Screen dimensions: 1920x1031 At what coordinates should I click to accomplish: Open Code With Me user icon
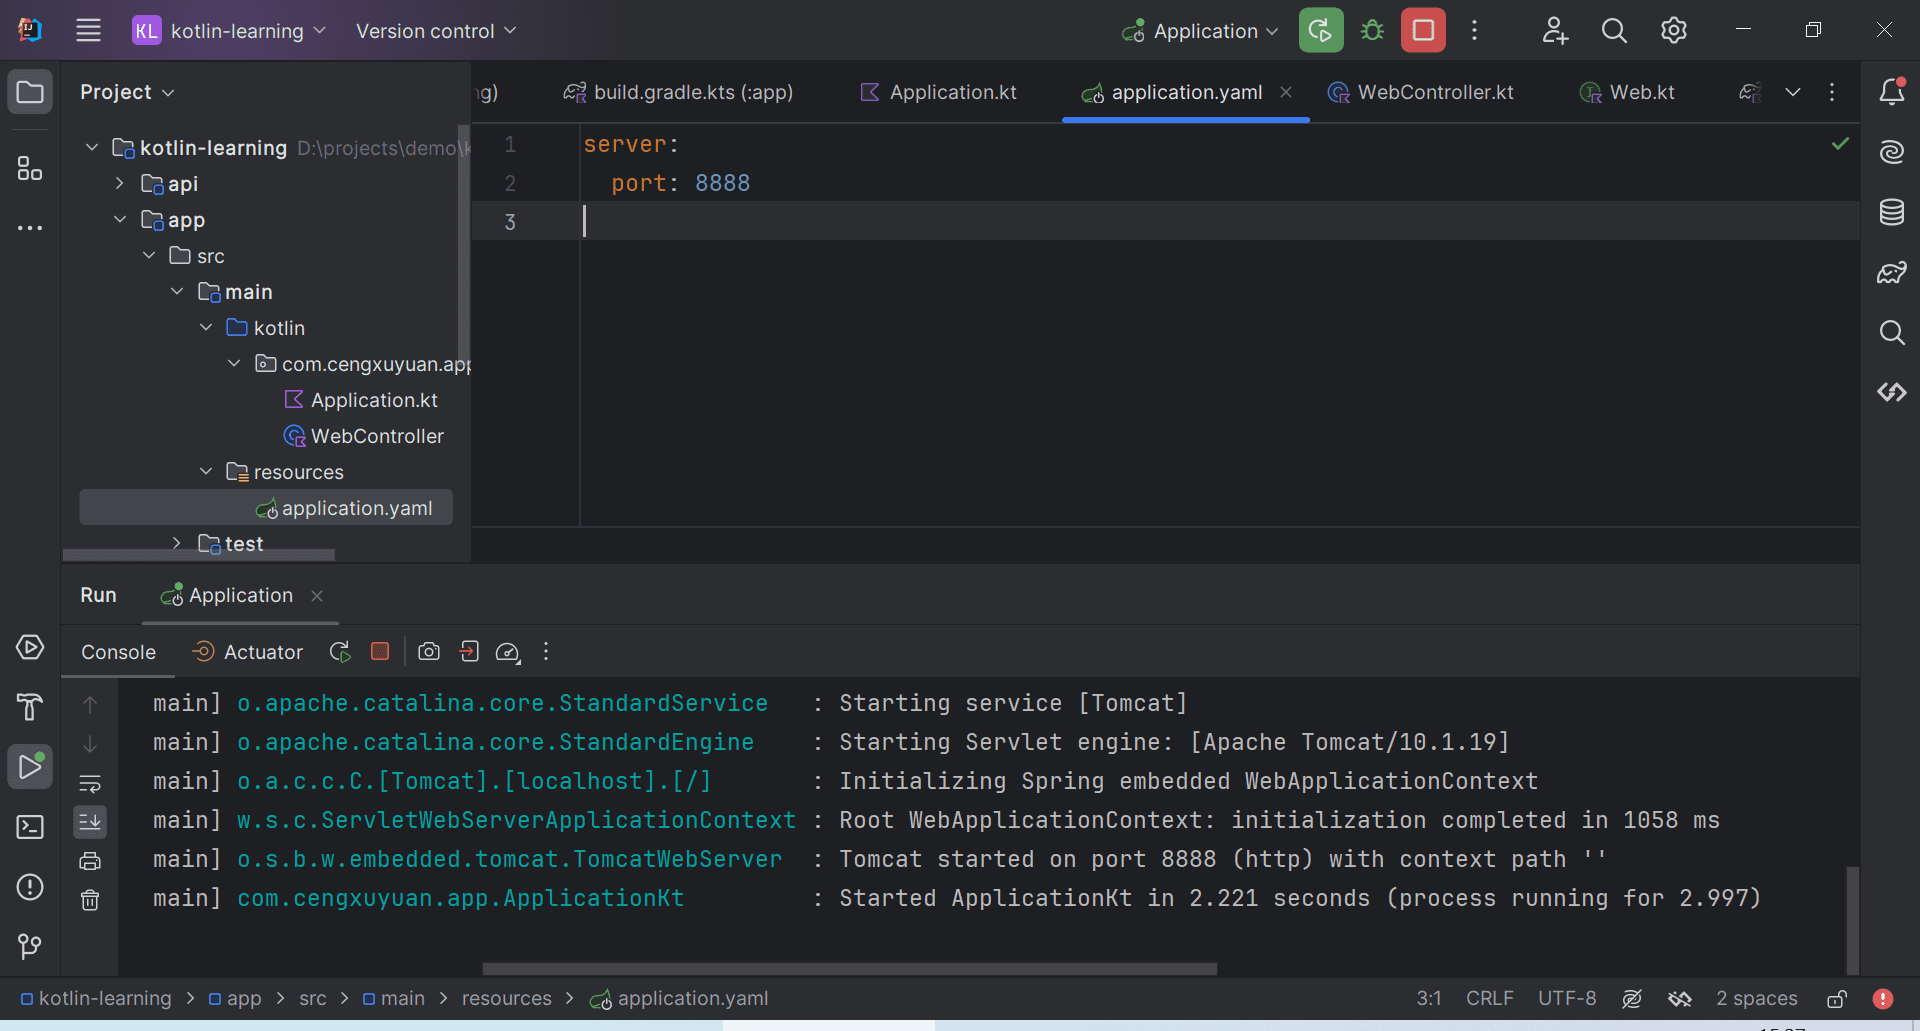pos(1554,30)
